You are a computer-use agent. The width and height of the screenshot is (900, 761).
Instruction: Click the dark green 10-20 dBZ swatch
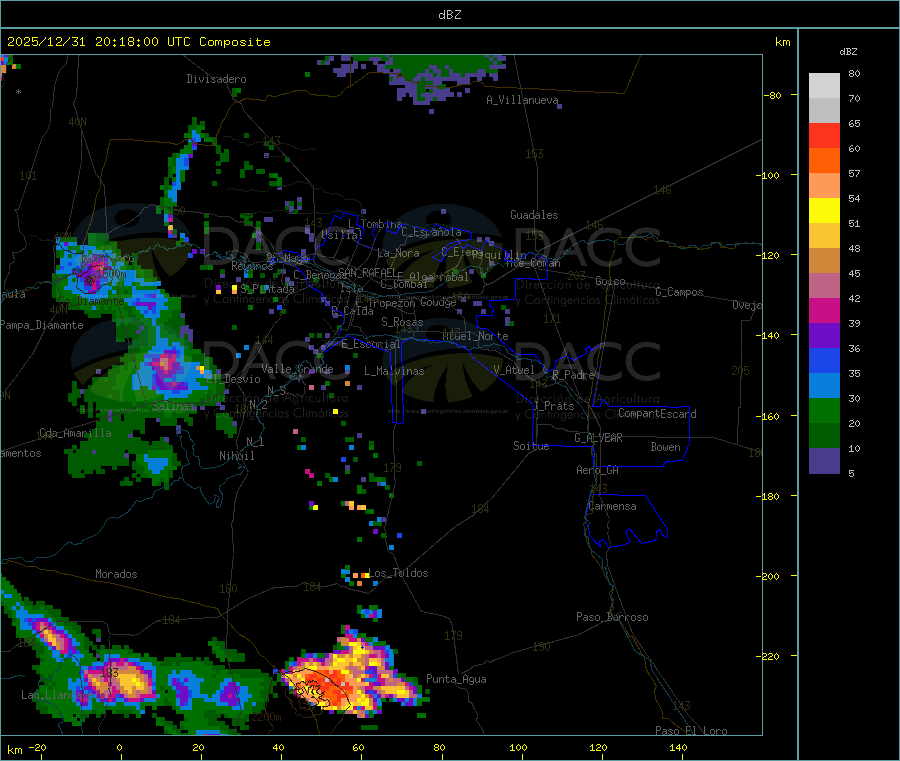coord(824,436)
